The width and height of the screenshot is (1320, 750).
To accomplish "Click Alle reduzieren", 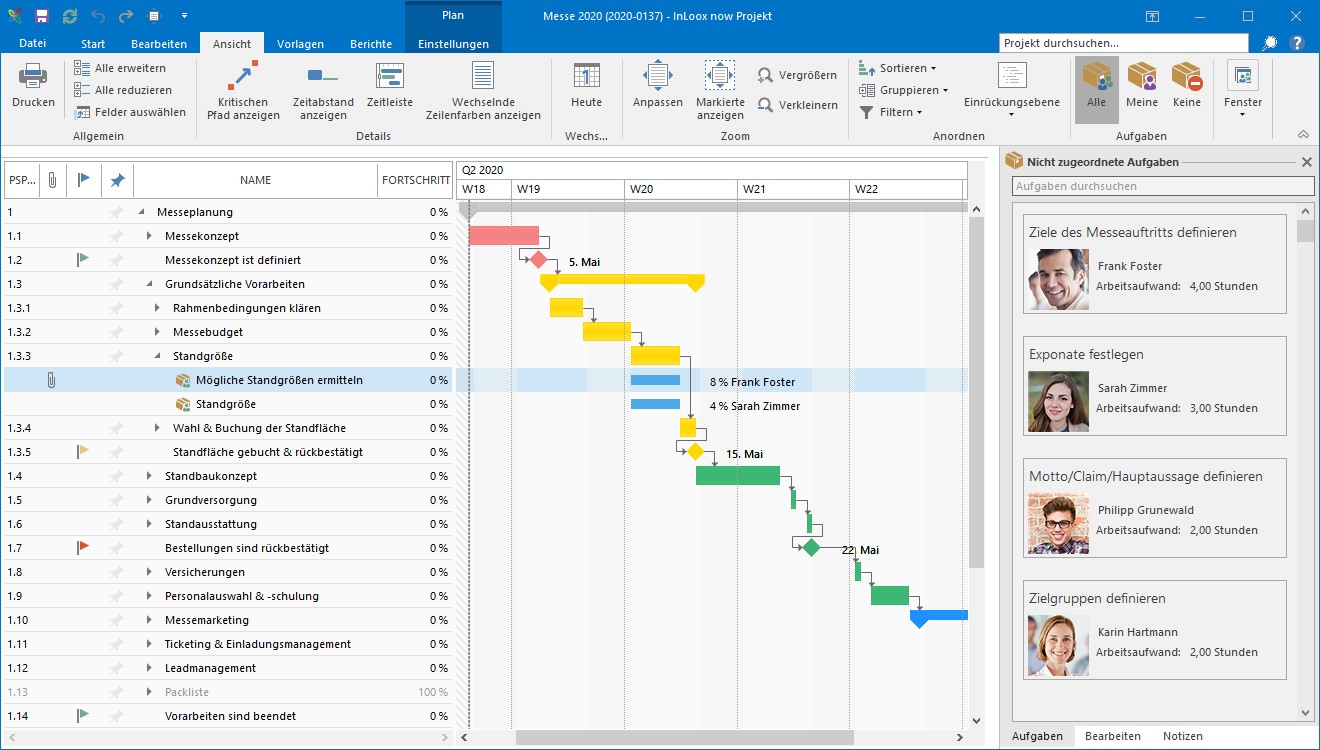I will (123, 90).
